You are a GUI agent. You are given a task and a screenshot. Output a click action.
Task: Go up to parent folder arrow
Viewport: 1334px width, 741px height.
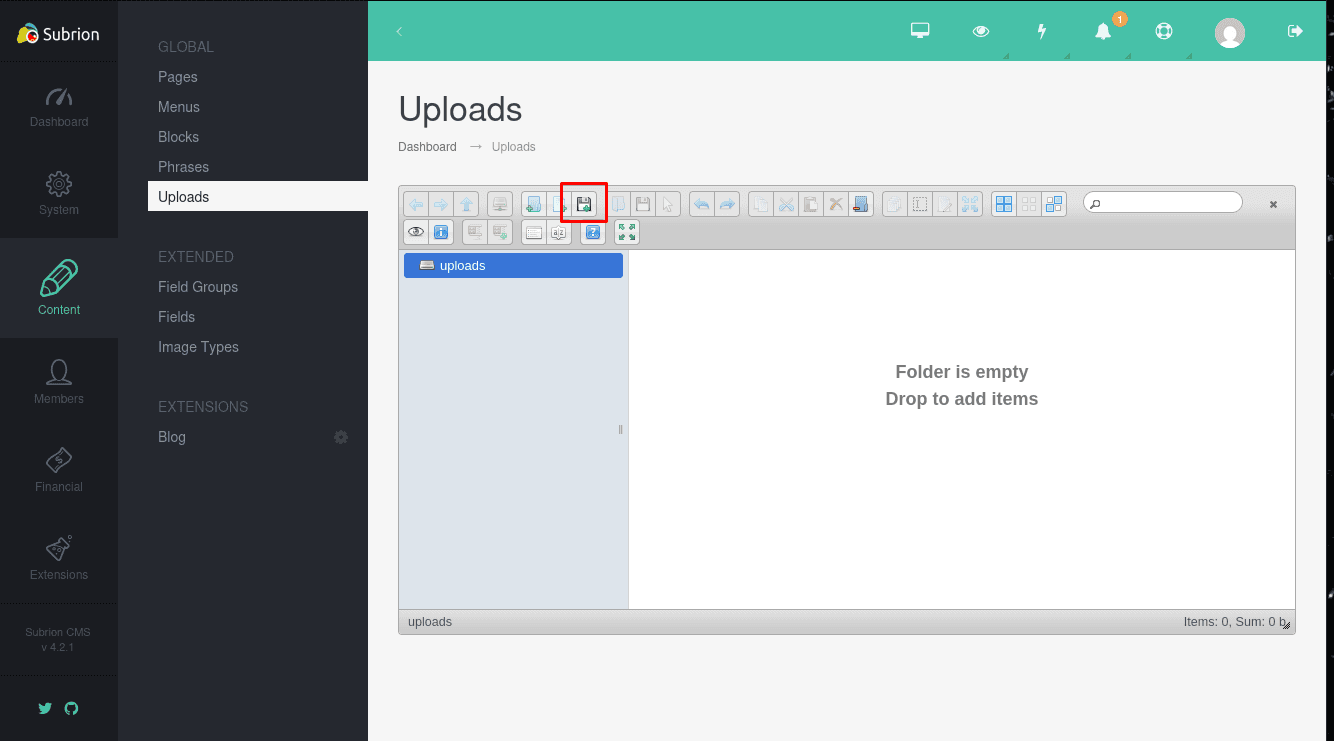(x=466, y=204)
